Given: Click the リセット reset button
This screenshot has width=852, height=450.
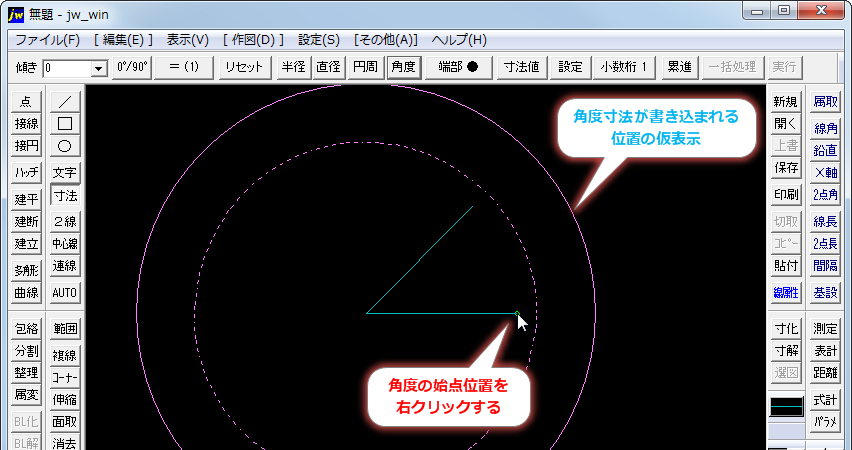Looking at the screenshot, I should point(245,67).
